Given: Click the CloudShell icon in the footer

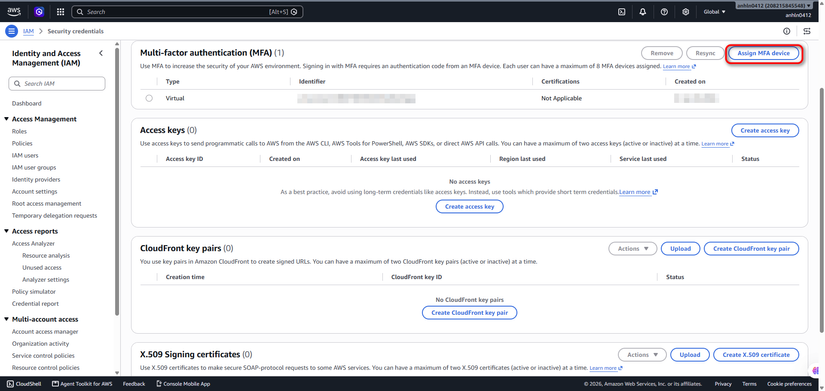Looking at the screenshot, I should (11, 384).
